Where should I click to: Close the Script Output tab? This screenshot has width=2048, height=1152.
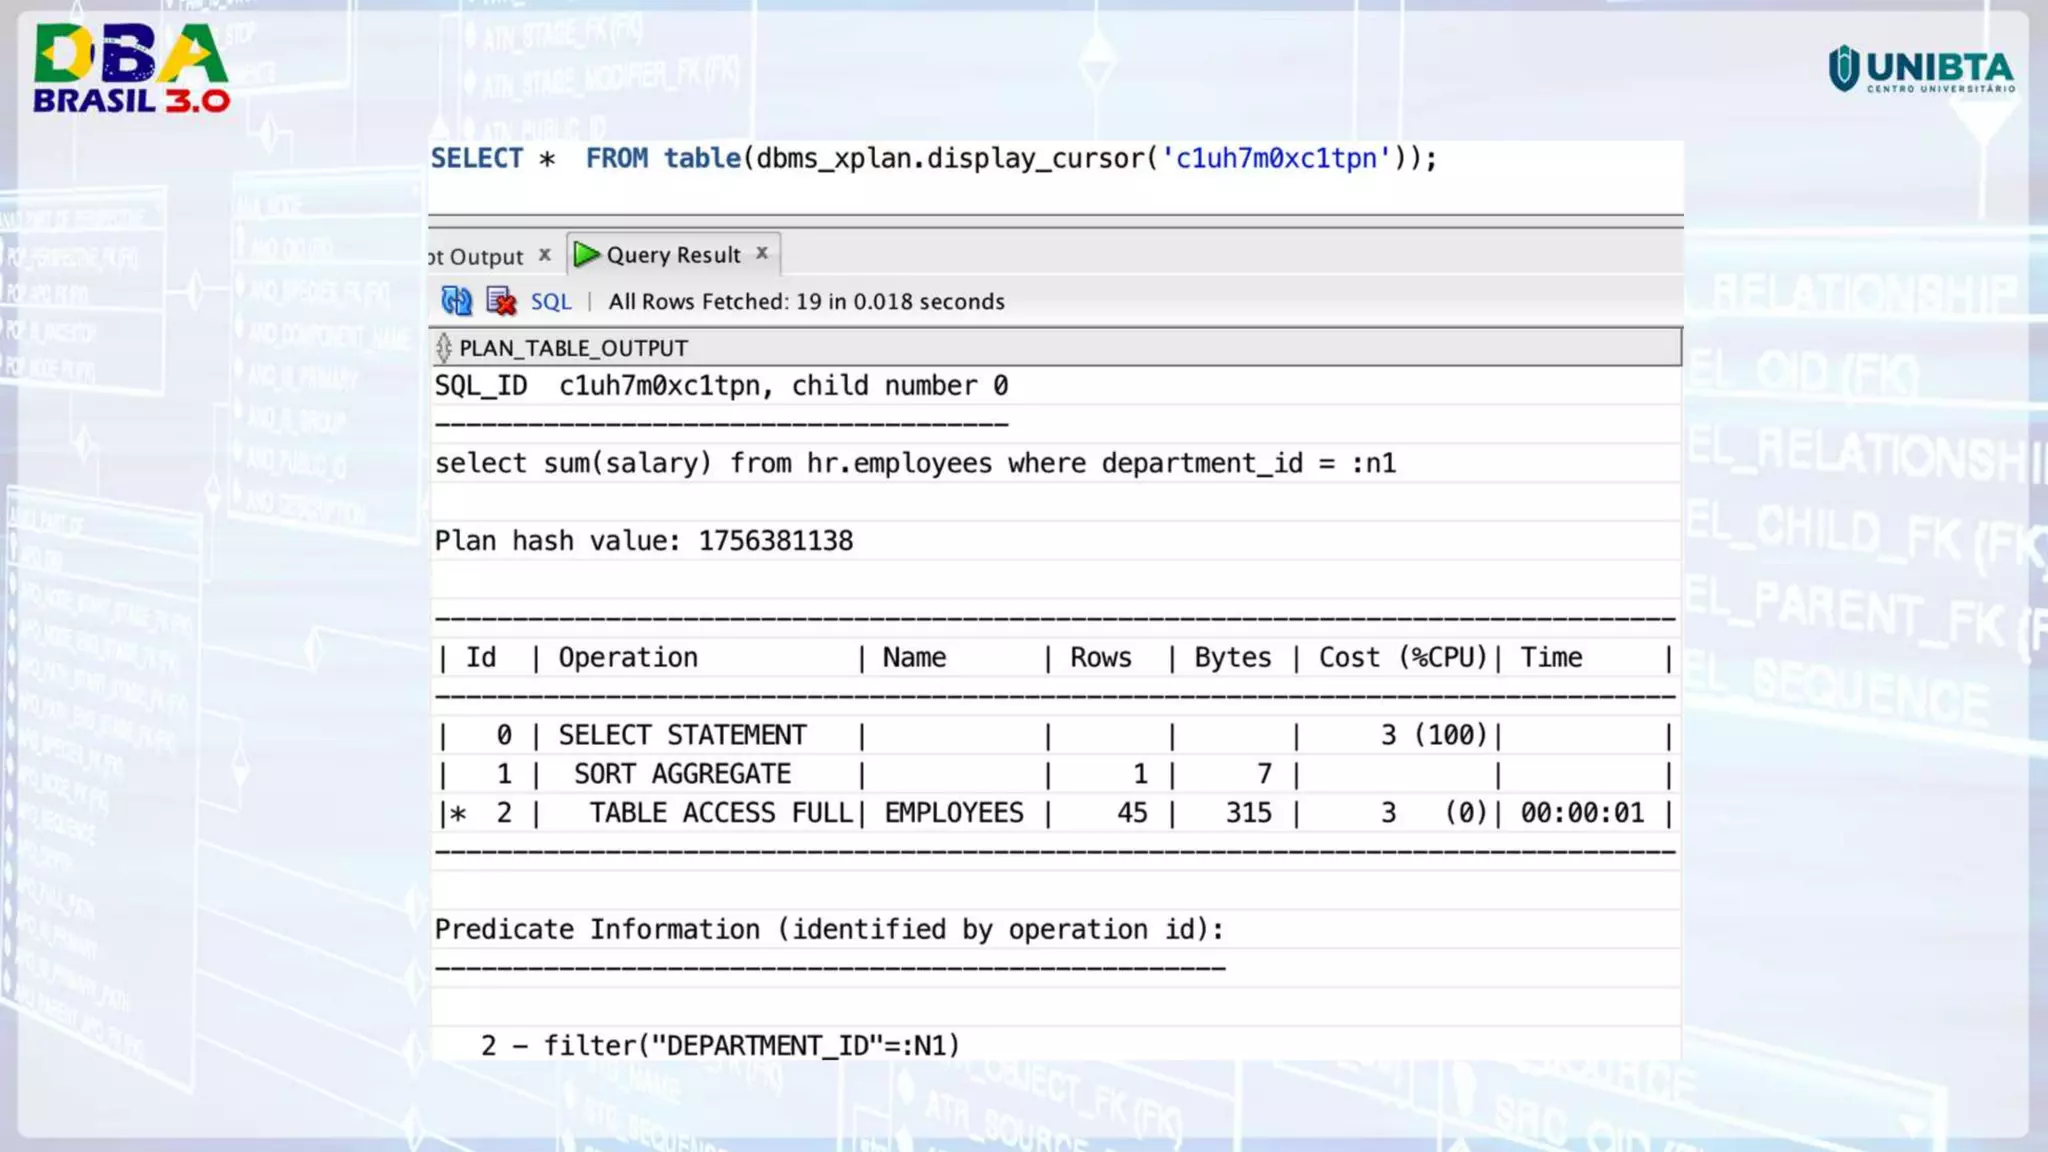[545, 255]
